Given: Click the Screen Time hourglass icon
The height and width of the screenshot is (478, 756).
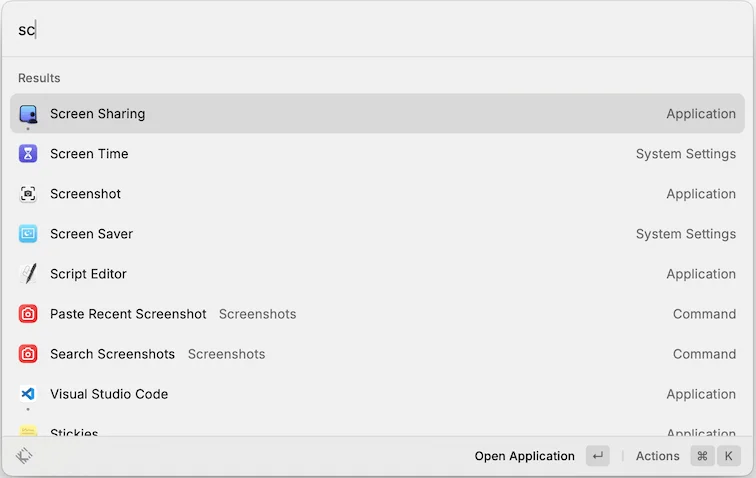Looking at the screenshot, I should click(28, 154).
